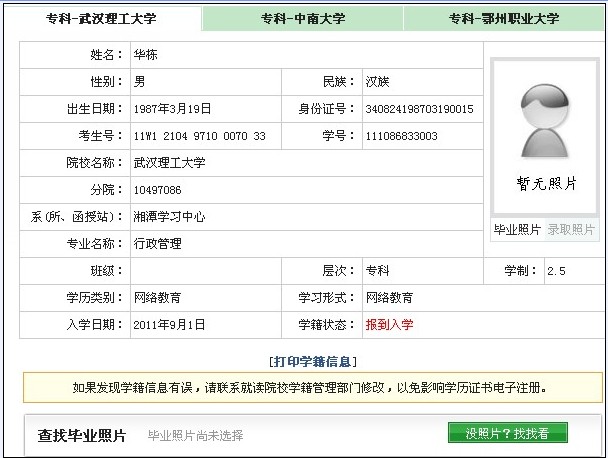Click the 打印学籍信息 link

313,361
